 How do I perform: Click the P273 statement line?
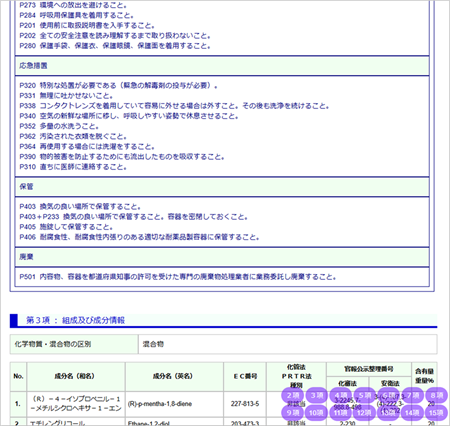(x=73, y=5)
